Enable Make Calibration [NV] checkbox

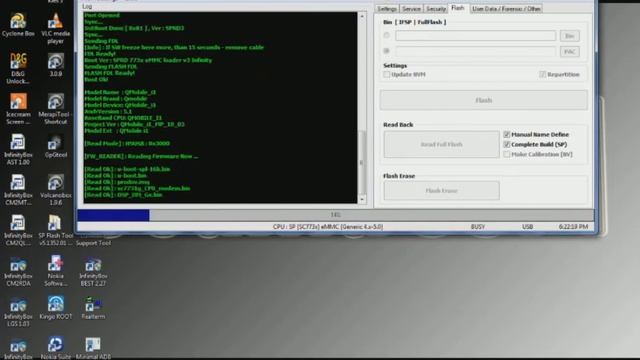(x=507, y=154)
